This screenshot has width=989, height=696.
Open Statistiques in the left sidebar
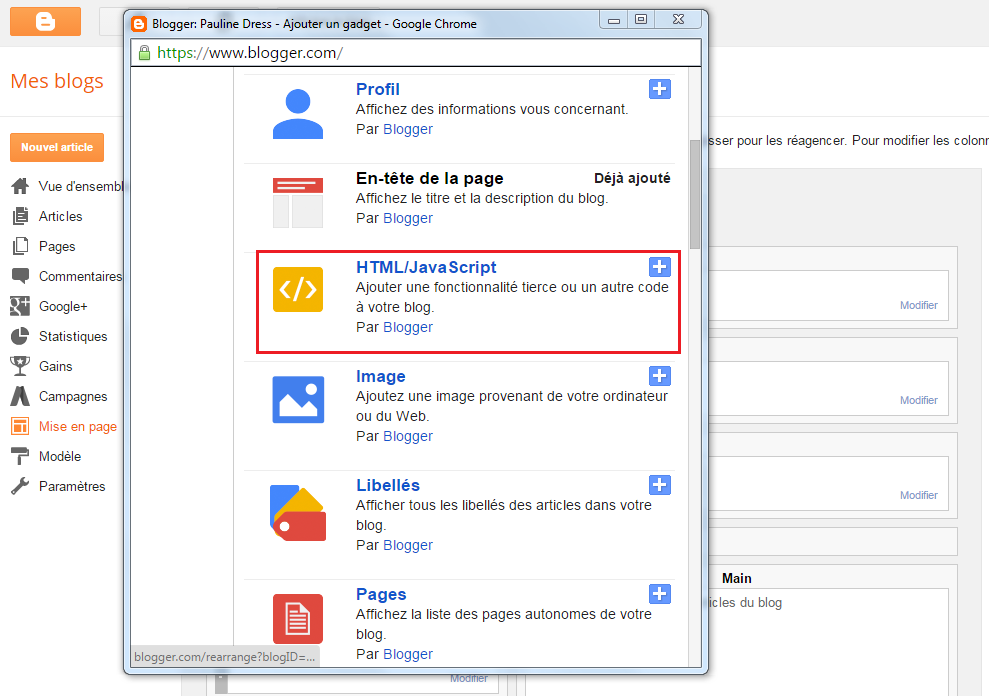tap(73, 336)
